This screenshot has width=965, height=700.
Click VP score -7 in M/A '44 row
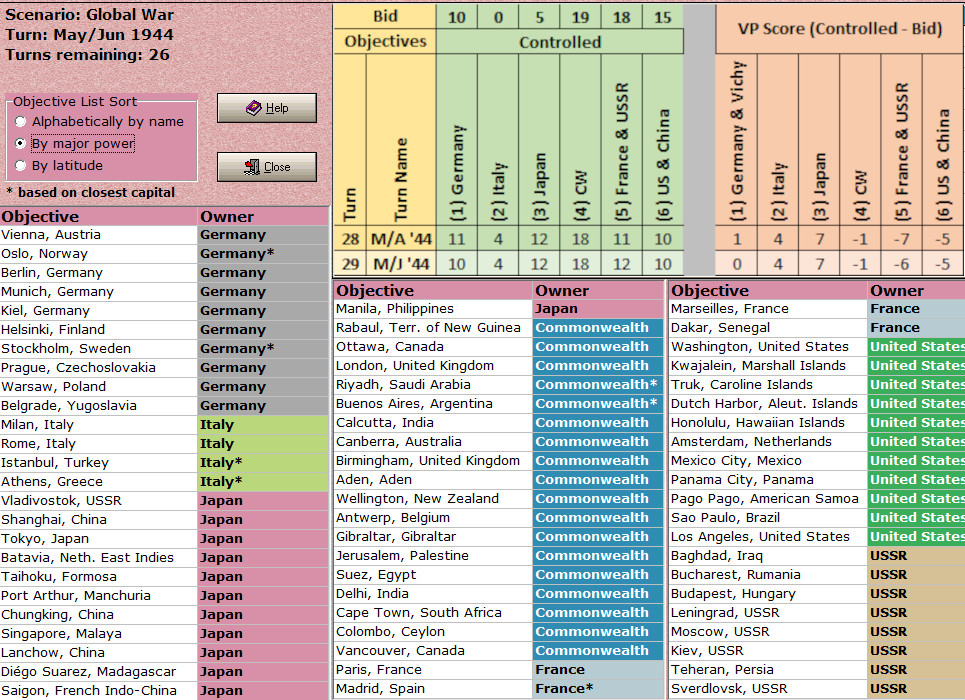pyautogui.click(x=902, y=239)
